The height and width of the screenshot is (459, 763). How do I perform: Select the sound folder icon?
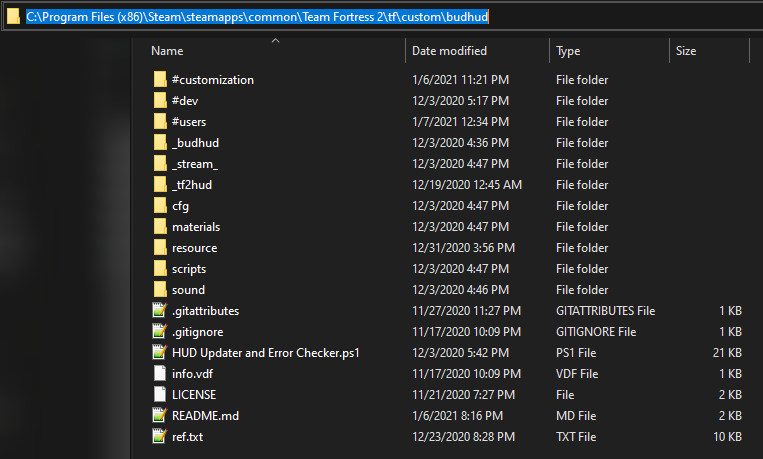[x=160, y=290]
